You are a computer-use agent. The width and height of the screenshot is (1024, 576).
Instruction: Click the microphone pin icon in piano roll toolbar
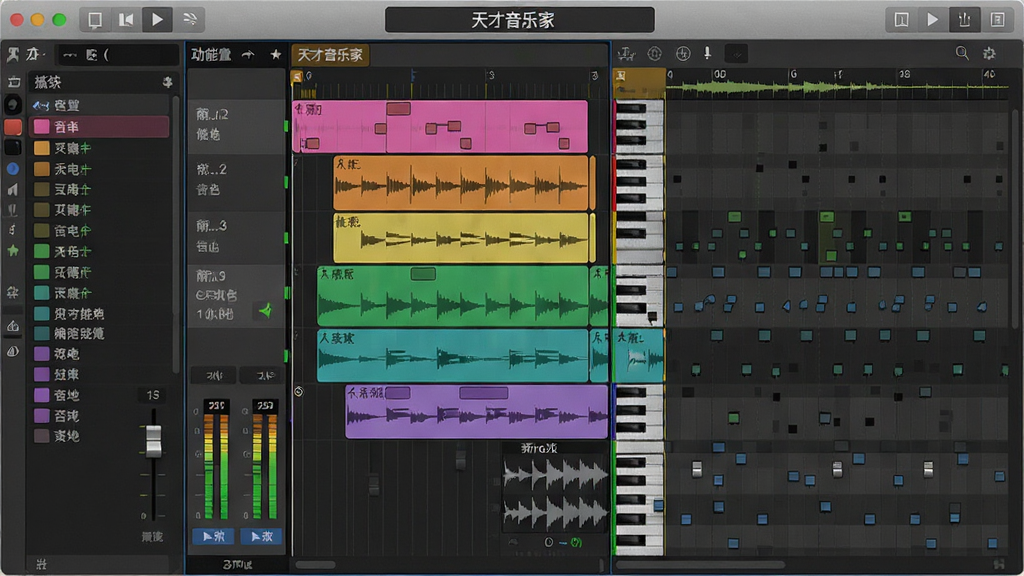(x=707, y=54)
